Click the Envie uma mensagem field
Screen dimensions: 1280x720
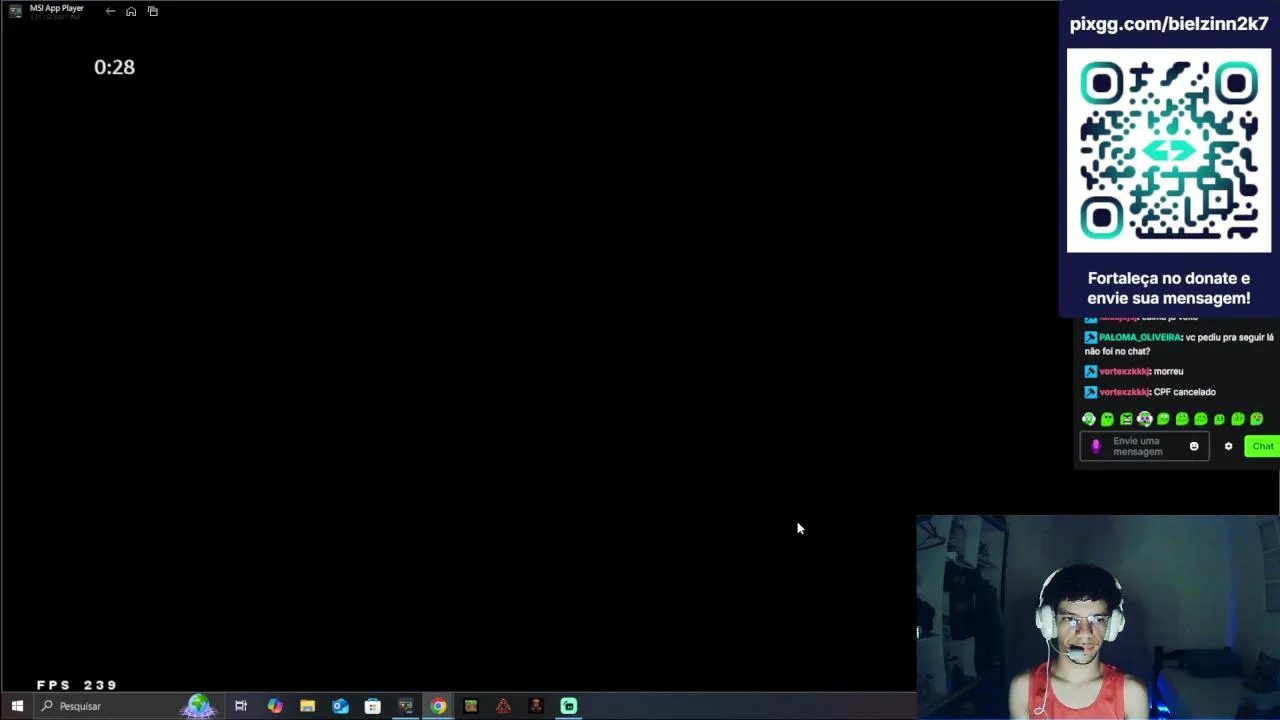tap(1144, 446)
